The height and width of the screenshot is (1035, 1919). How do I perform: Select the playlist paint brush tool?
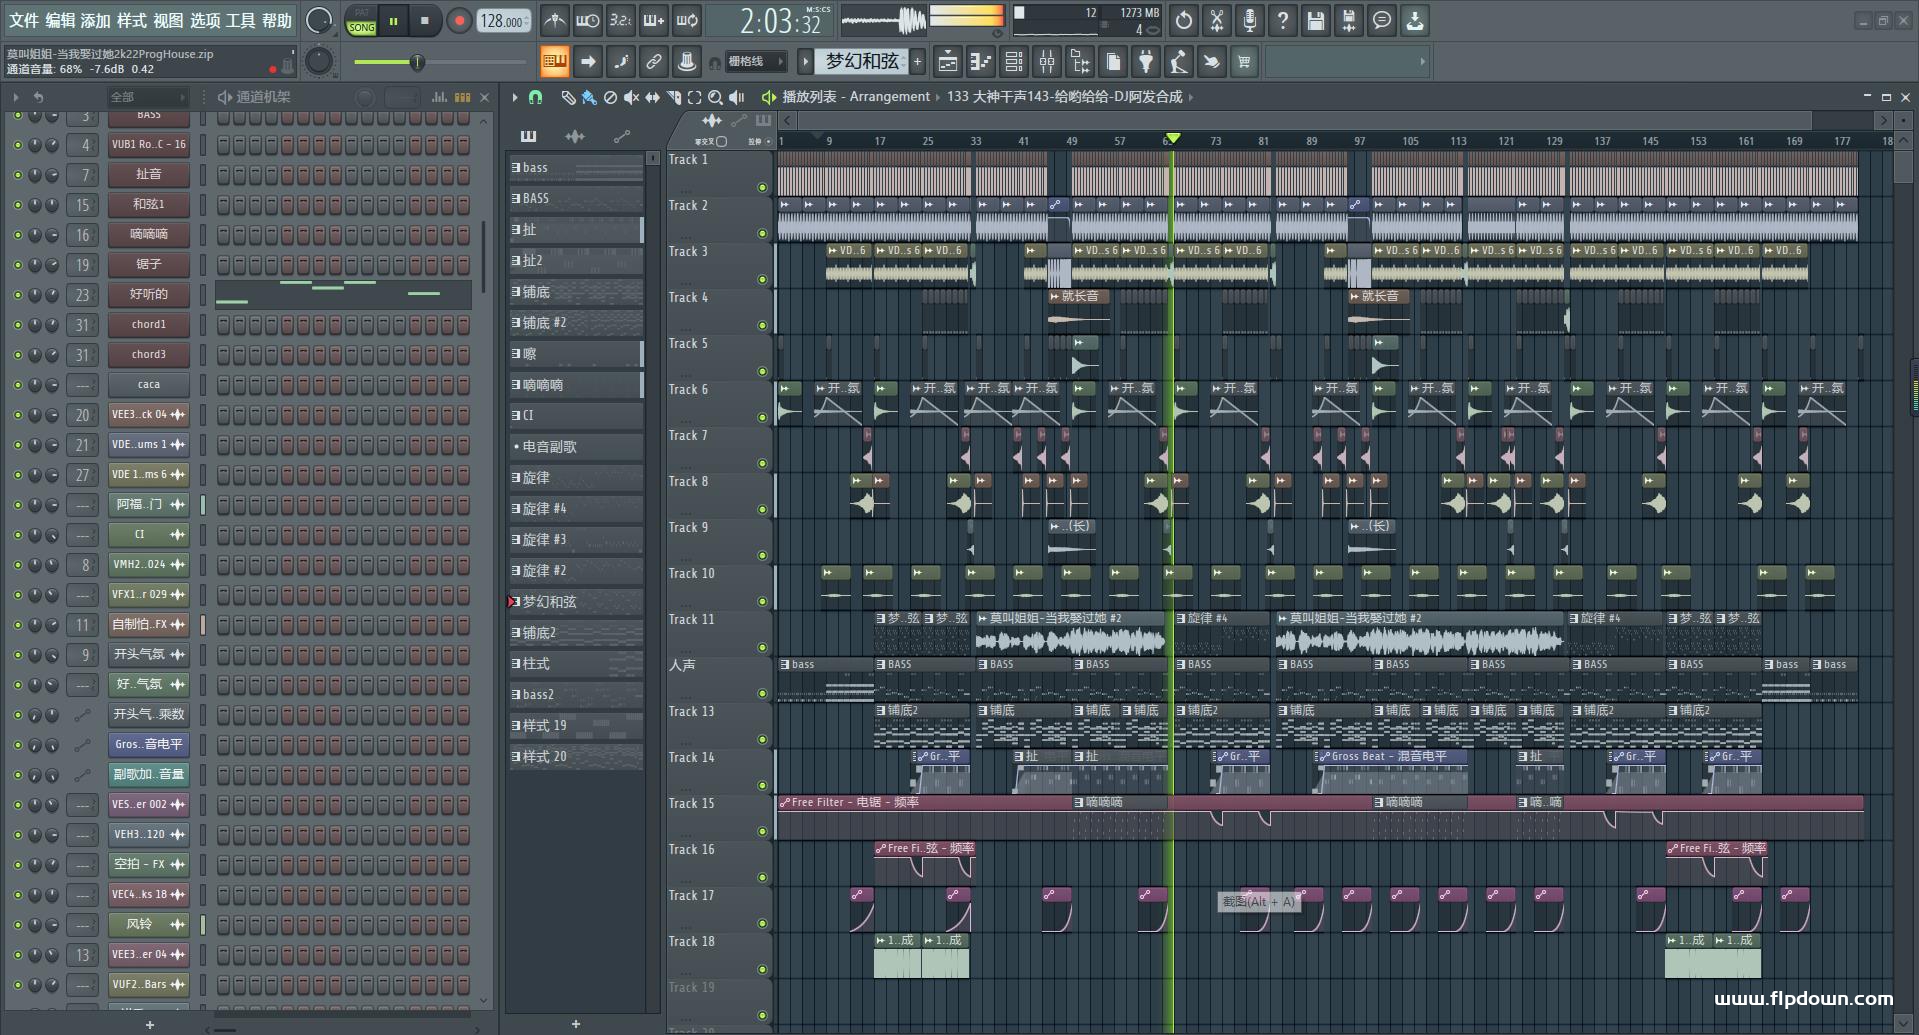[589, 97]
